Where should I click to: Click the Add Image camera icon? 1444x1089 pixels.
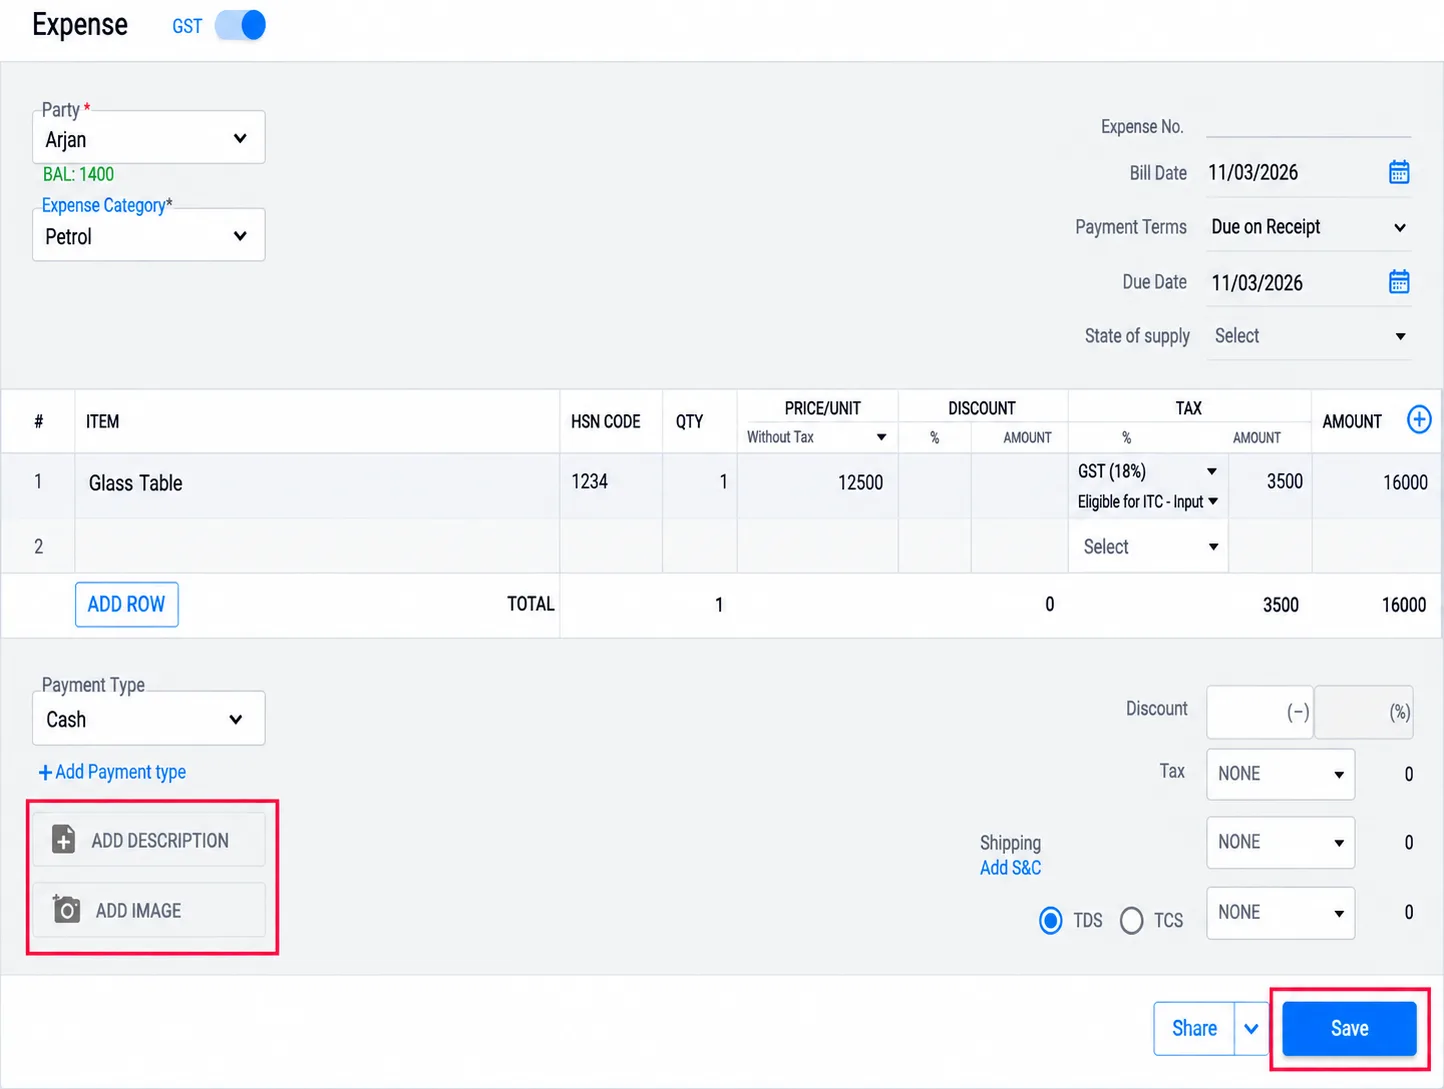coord(66,909)
